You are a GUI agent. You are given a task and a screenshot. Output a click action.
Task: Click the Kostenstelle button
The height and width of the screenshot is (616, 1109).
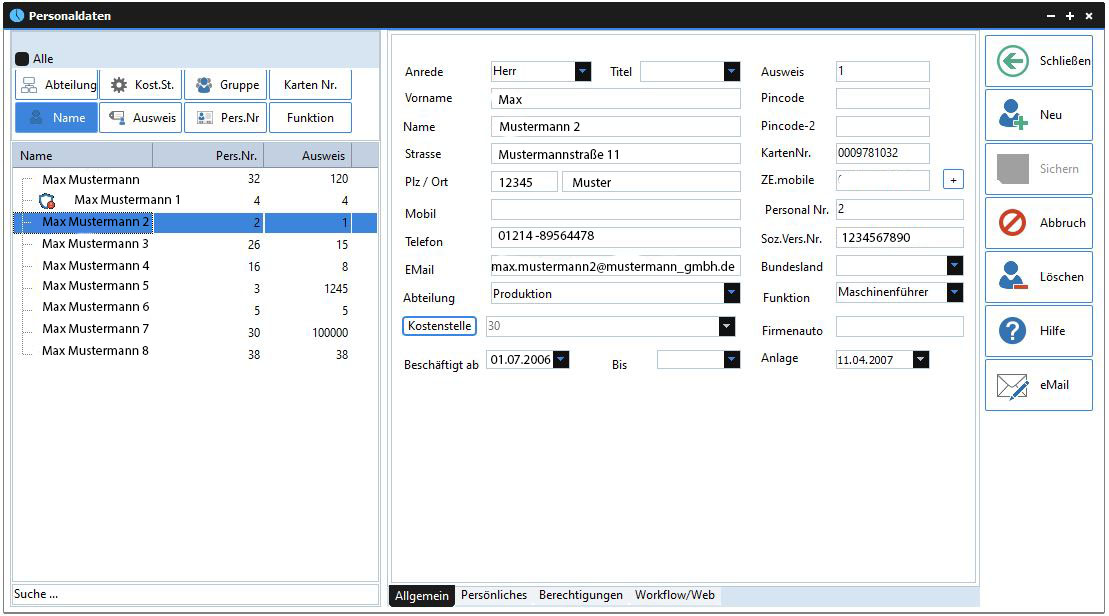click(439, 326)
